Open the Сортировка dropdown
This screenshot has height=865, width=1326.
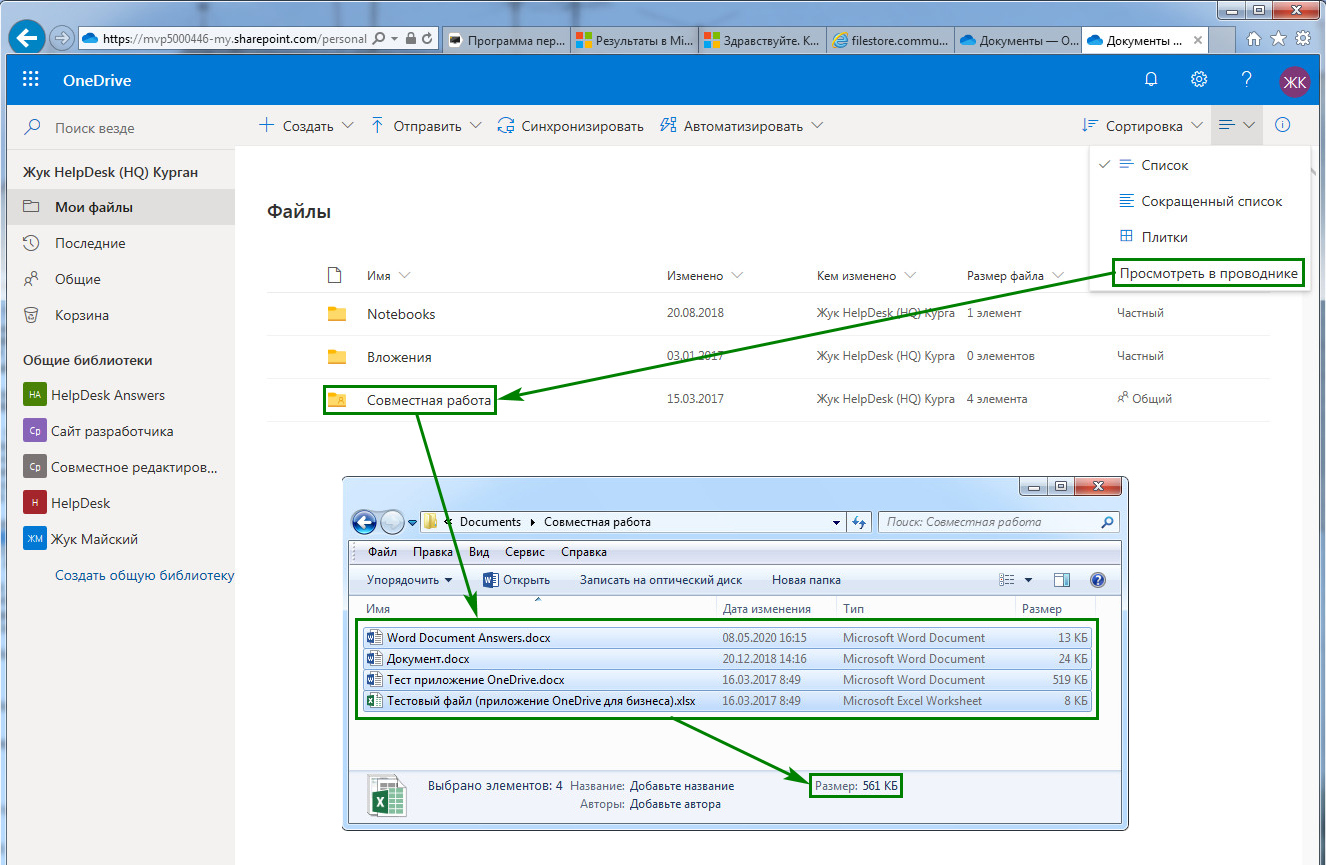[1144, 126]
